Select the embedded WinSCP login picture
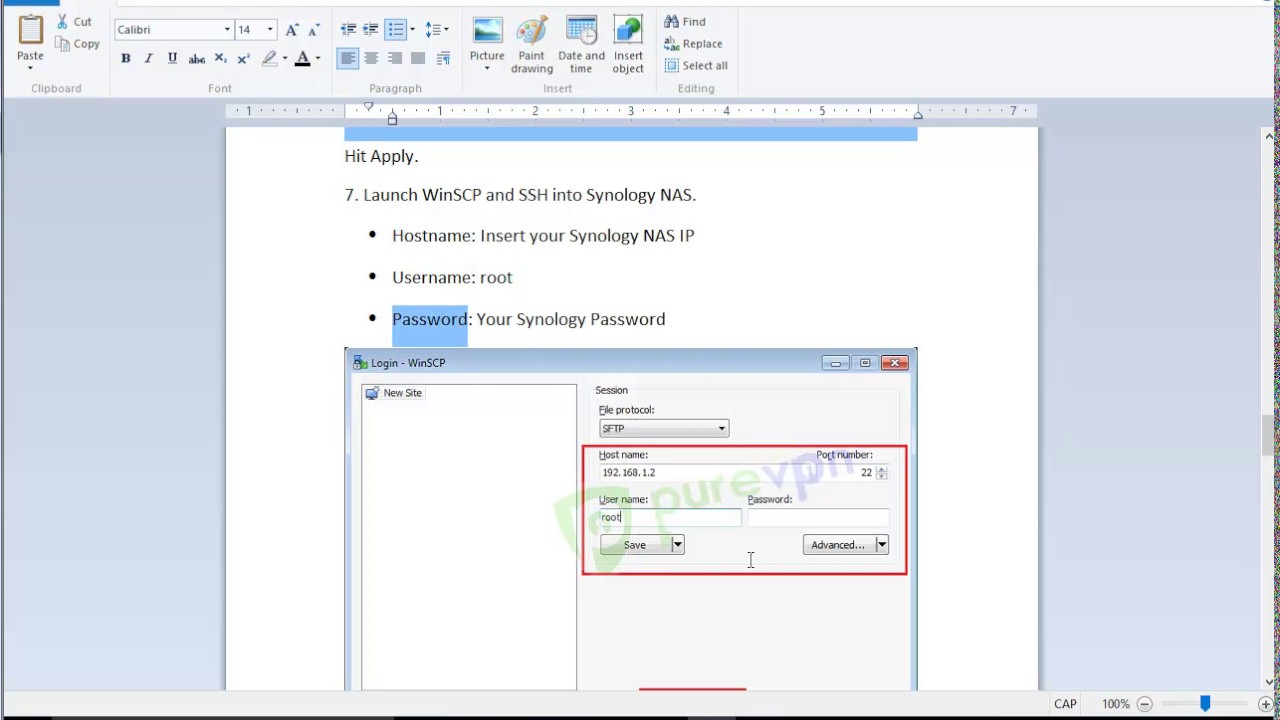The height and width of the screenshot is (720, 1280). [631, 519]
